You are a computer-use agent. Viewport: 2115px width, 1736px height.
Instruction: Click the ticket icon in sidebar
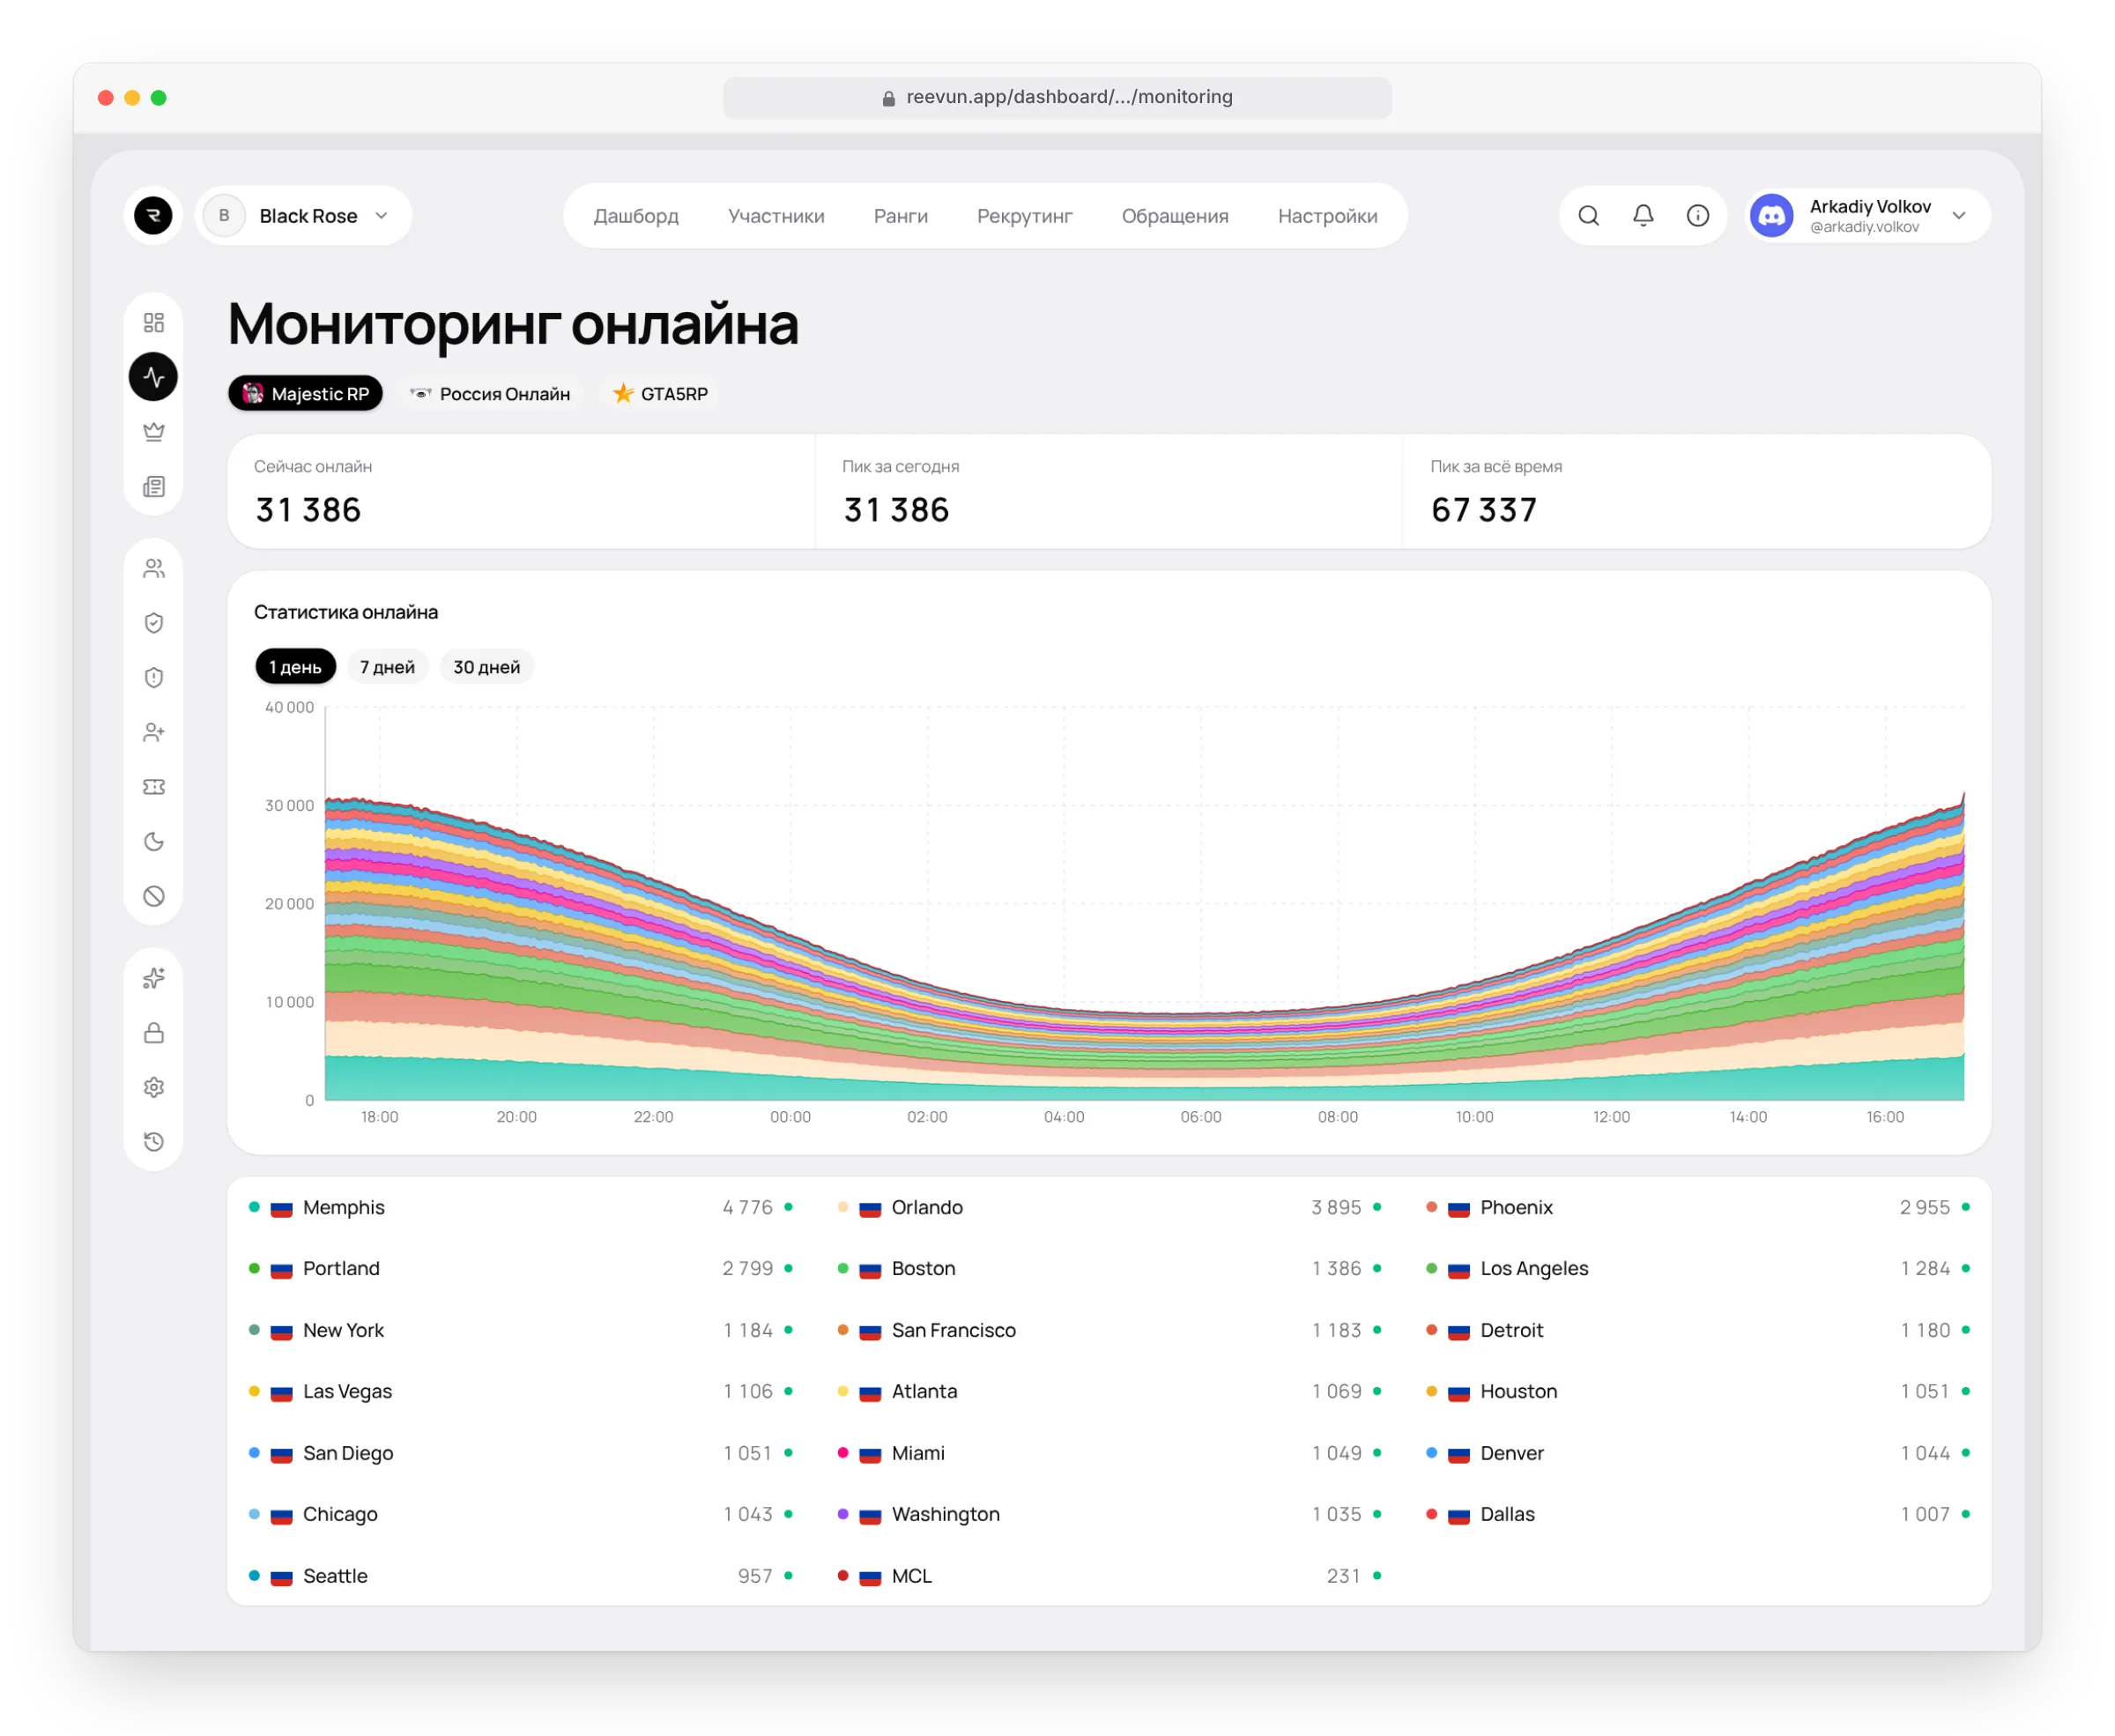153,787
